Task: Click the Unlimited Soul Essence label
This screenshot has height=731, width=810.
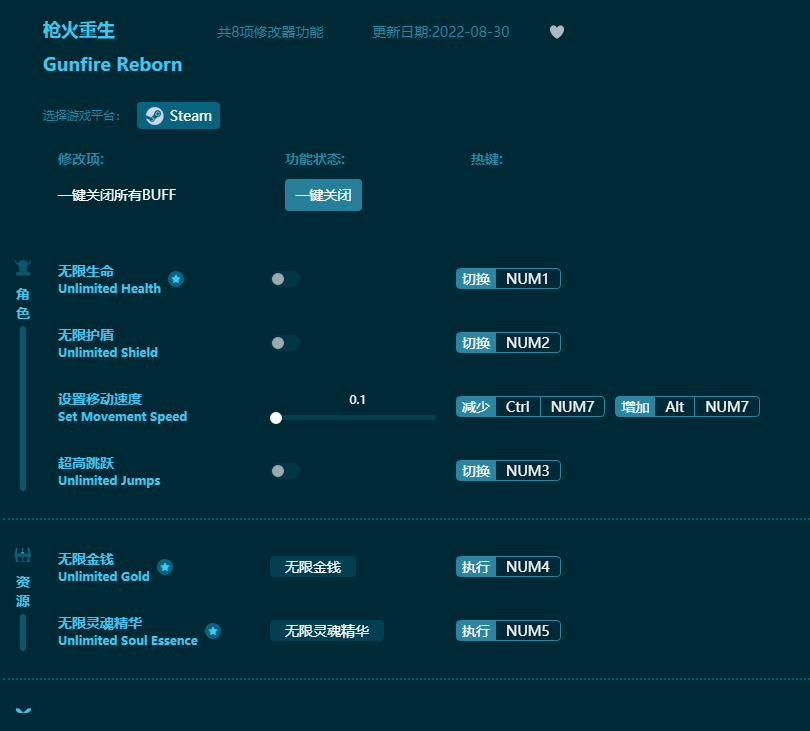Action: 128,641
